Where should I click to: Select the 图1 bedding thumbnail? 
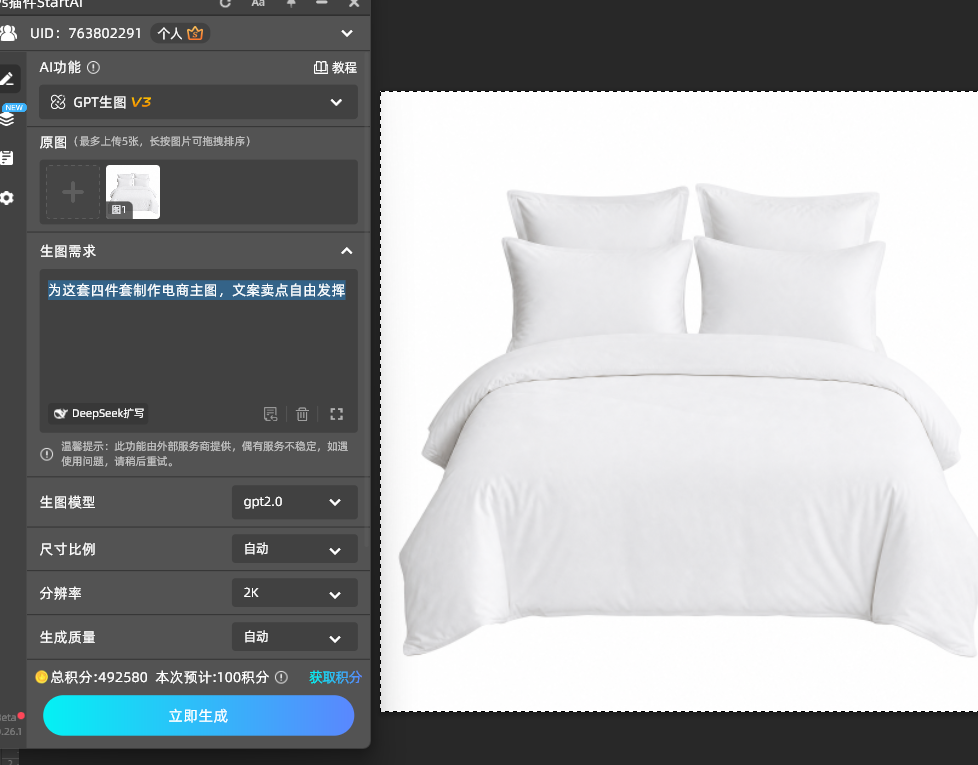coord(133,192)
